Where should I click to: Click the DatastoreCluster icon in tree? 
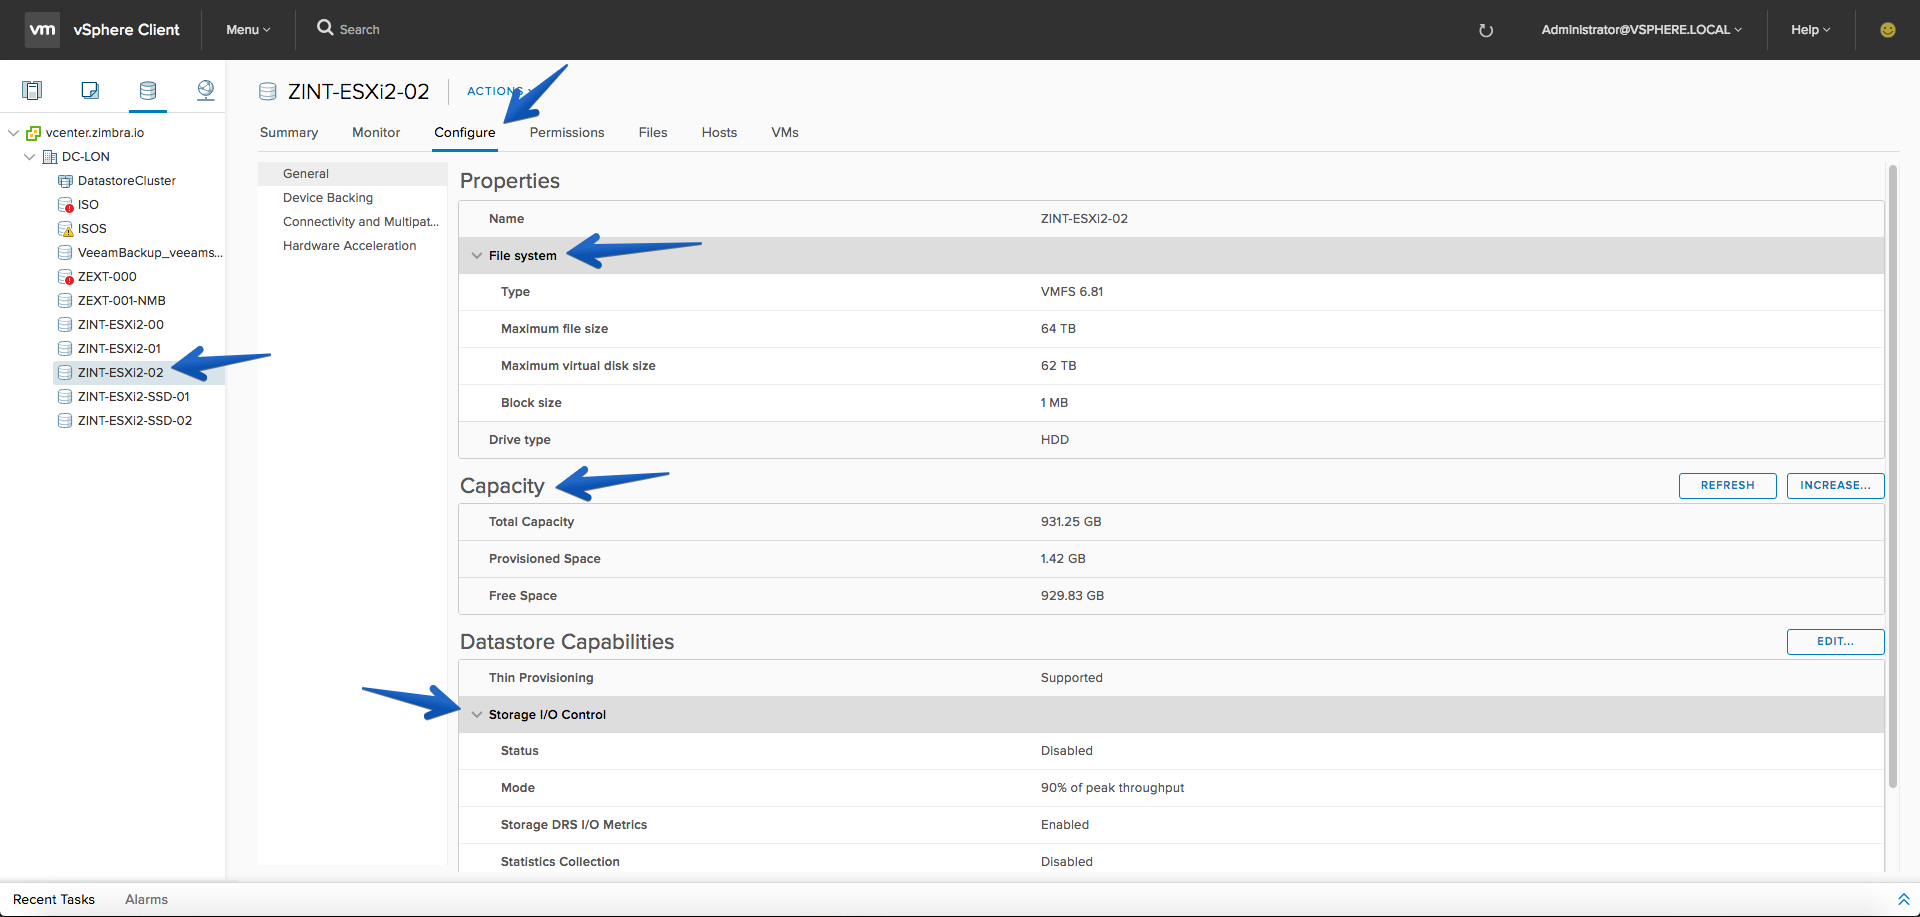coord(65,181)
